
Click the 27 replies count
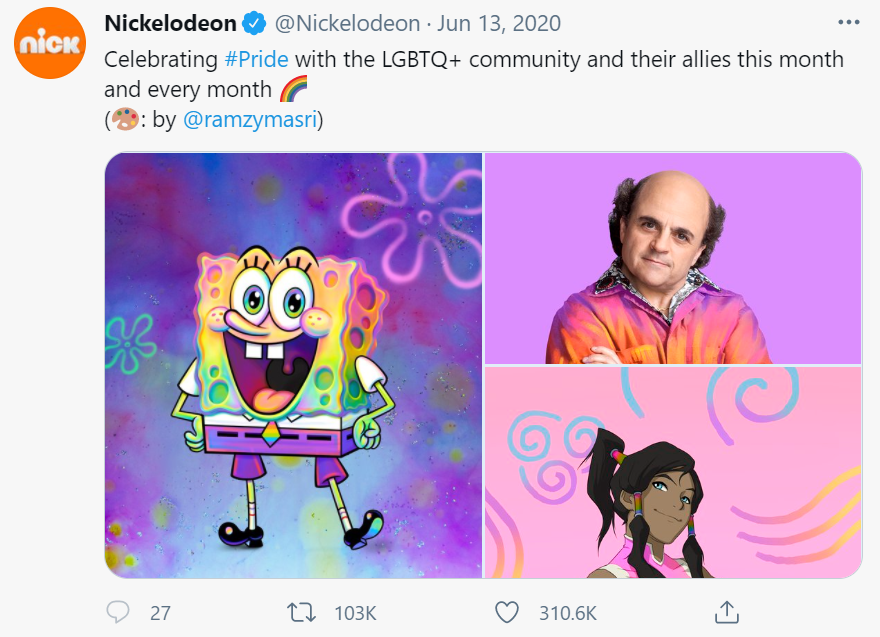(160, 612)
